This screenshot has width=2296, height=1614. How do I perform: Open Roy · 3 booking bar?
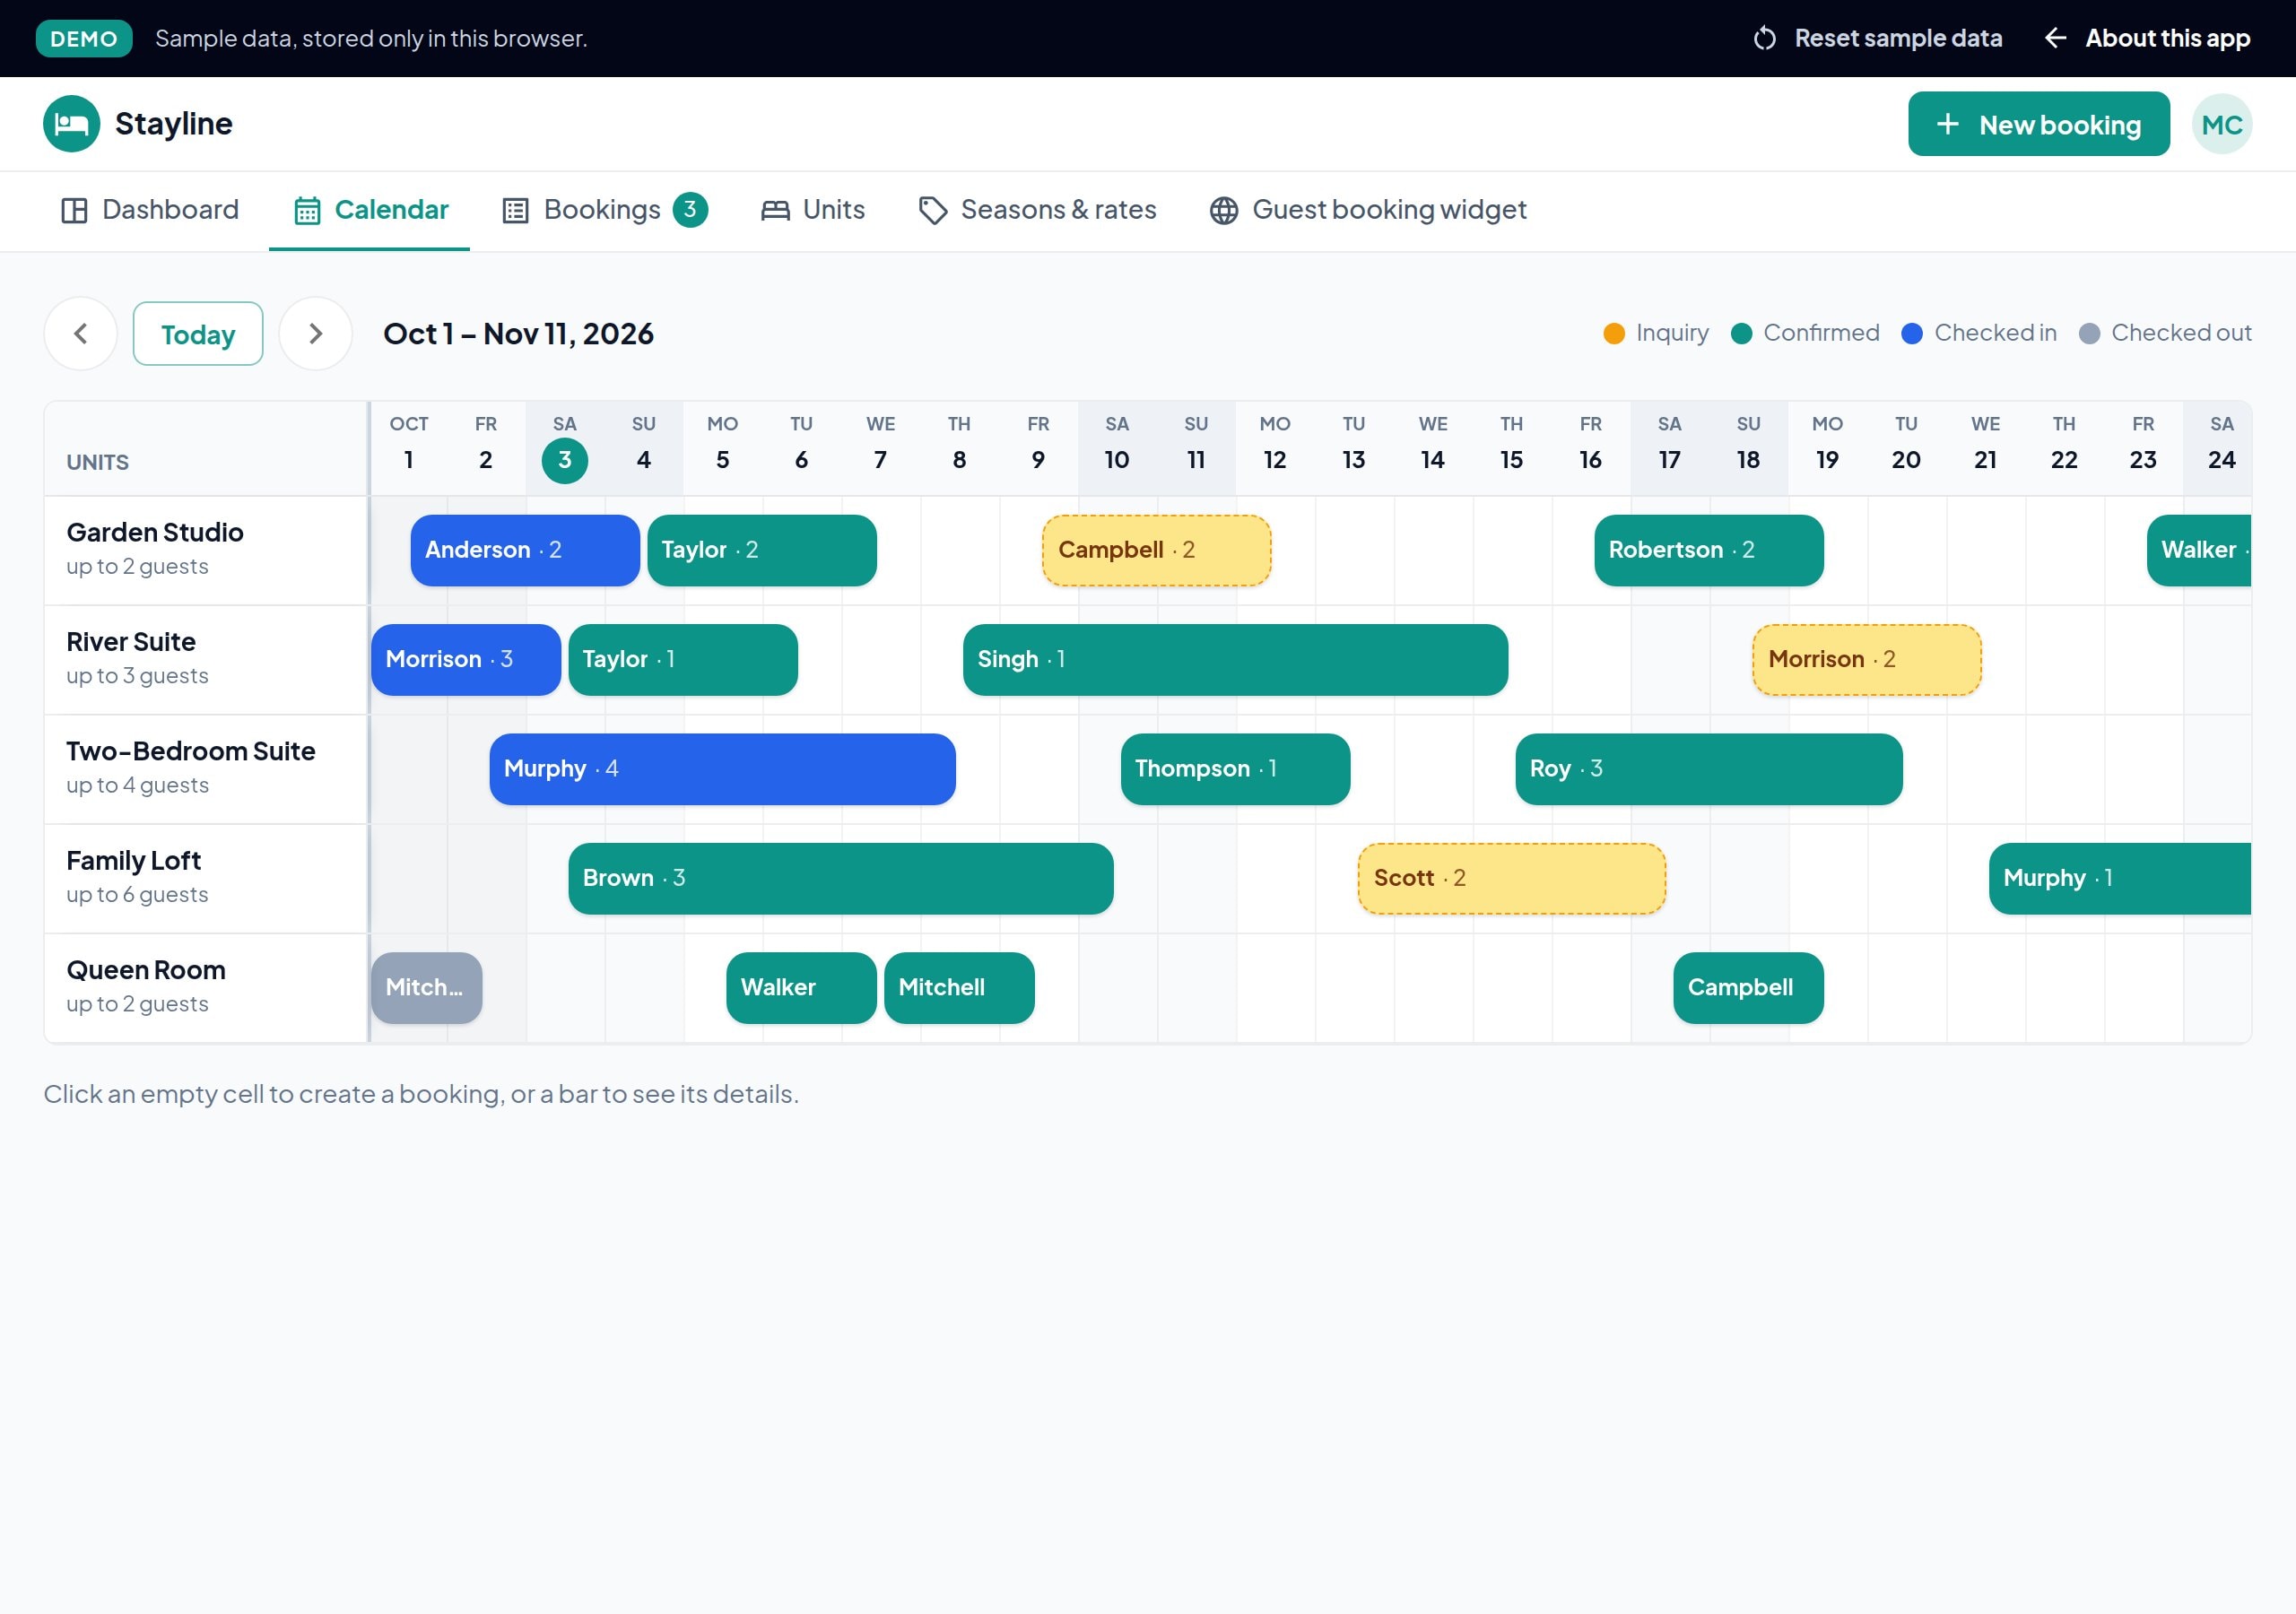[1709, 770]
